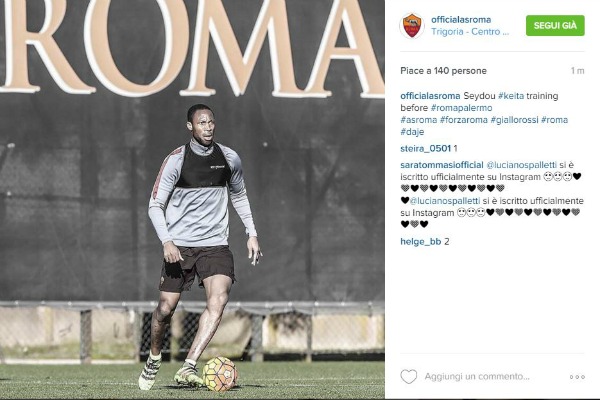The height and width of the screenshot is (400, 600).
Task: View Piace a 140 persone likes list
Action: (x=443, y=71)
